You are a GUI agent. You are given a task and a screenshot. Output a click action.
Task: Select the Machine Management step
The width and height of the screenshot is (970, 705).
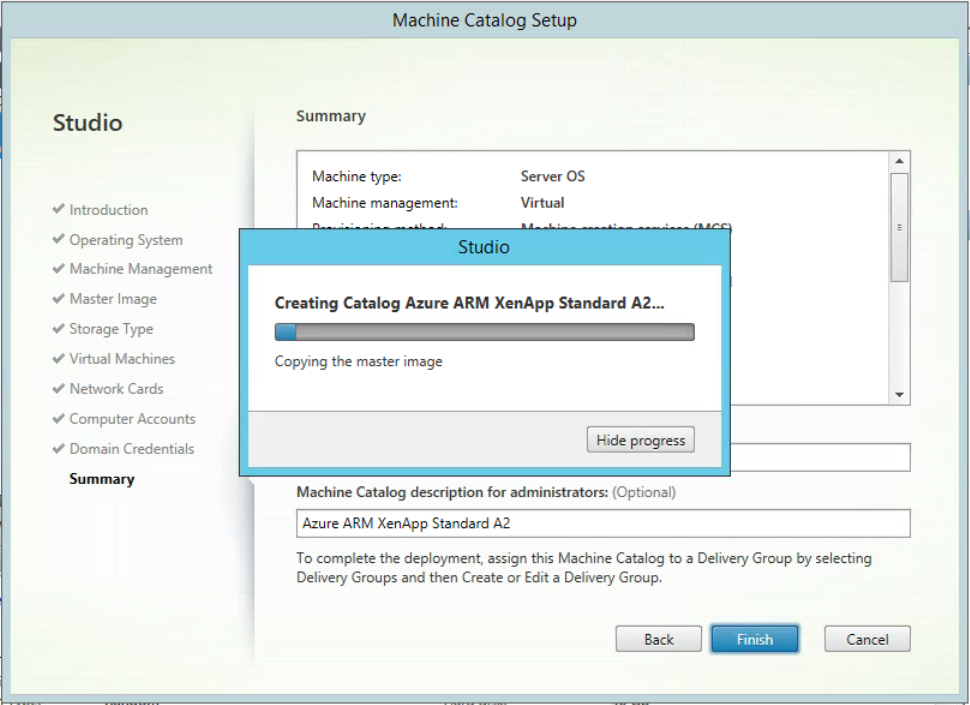coord(140,269)
